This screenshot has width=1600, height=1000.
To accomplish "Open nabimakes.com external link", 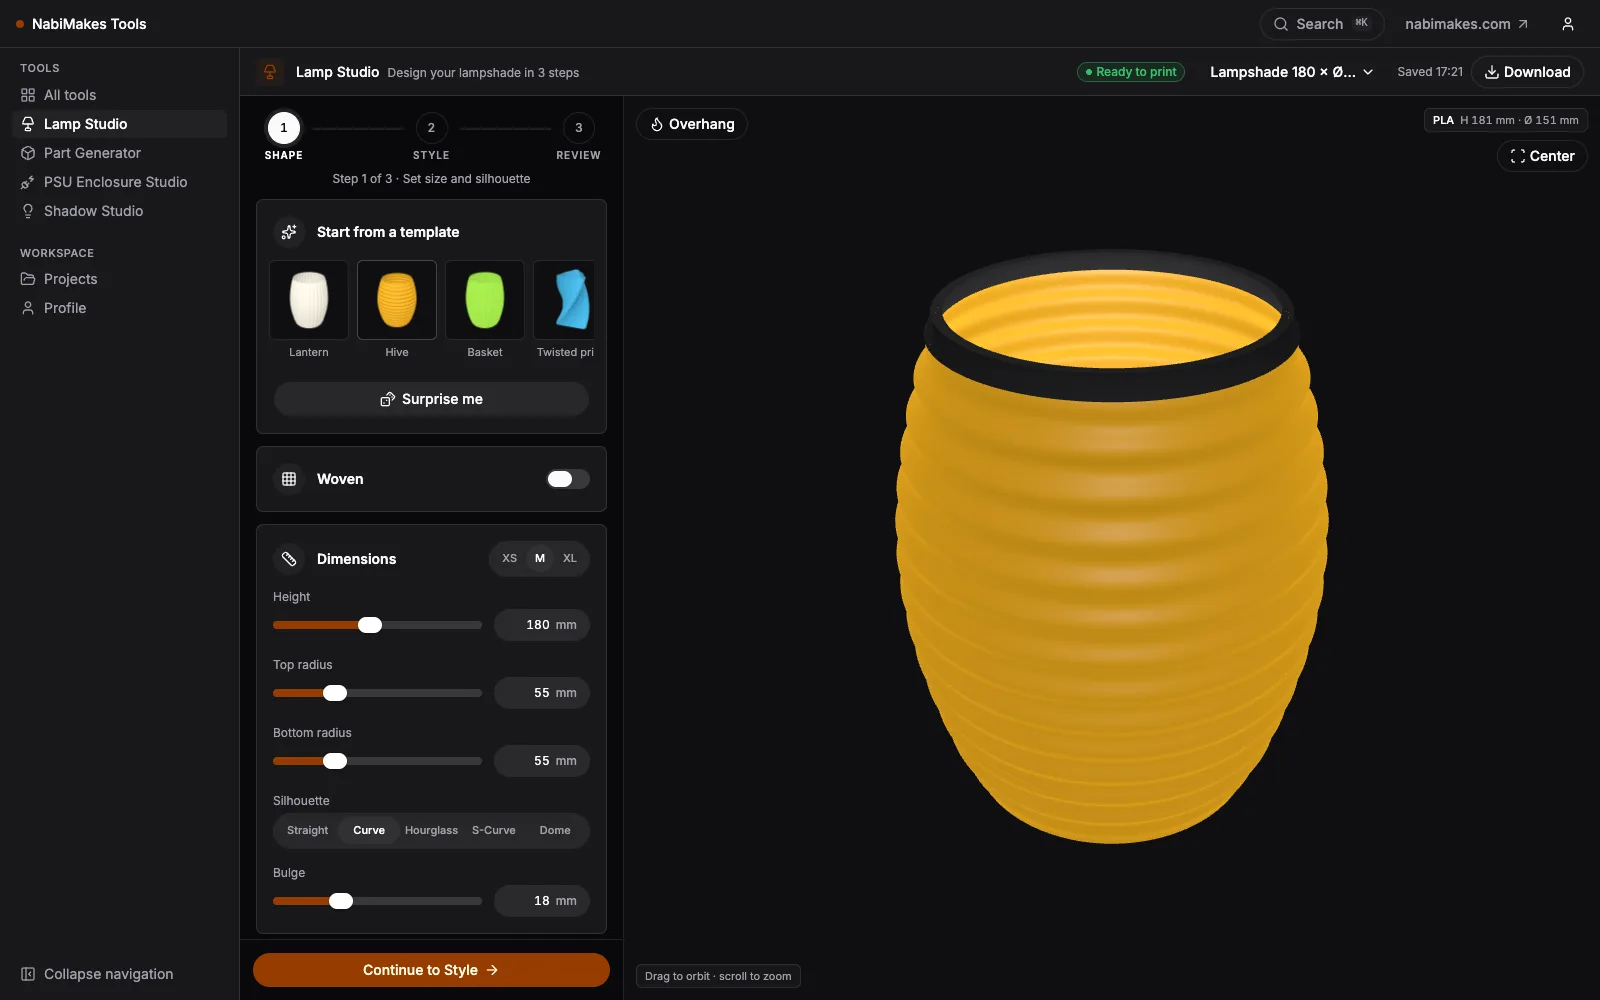I will 1466,24.
